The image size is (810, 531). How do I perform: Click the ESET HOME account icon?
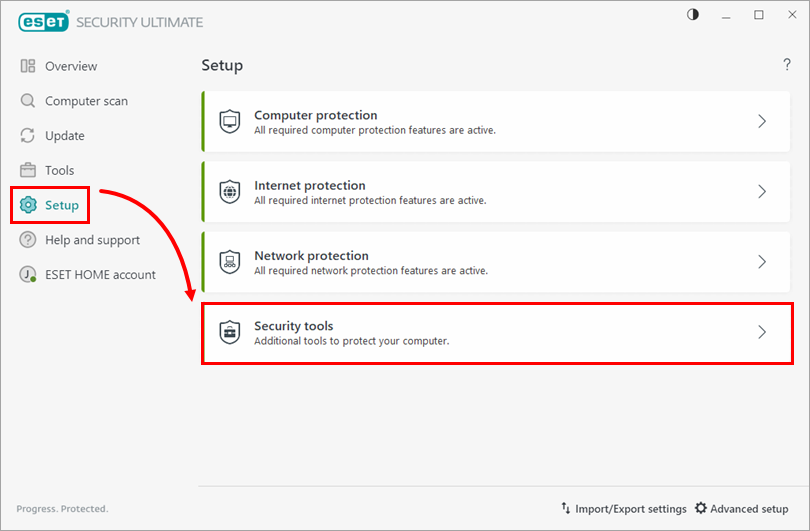click(28, 275)
